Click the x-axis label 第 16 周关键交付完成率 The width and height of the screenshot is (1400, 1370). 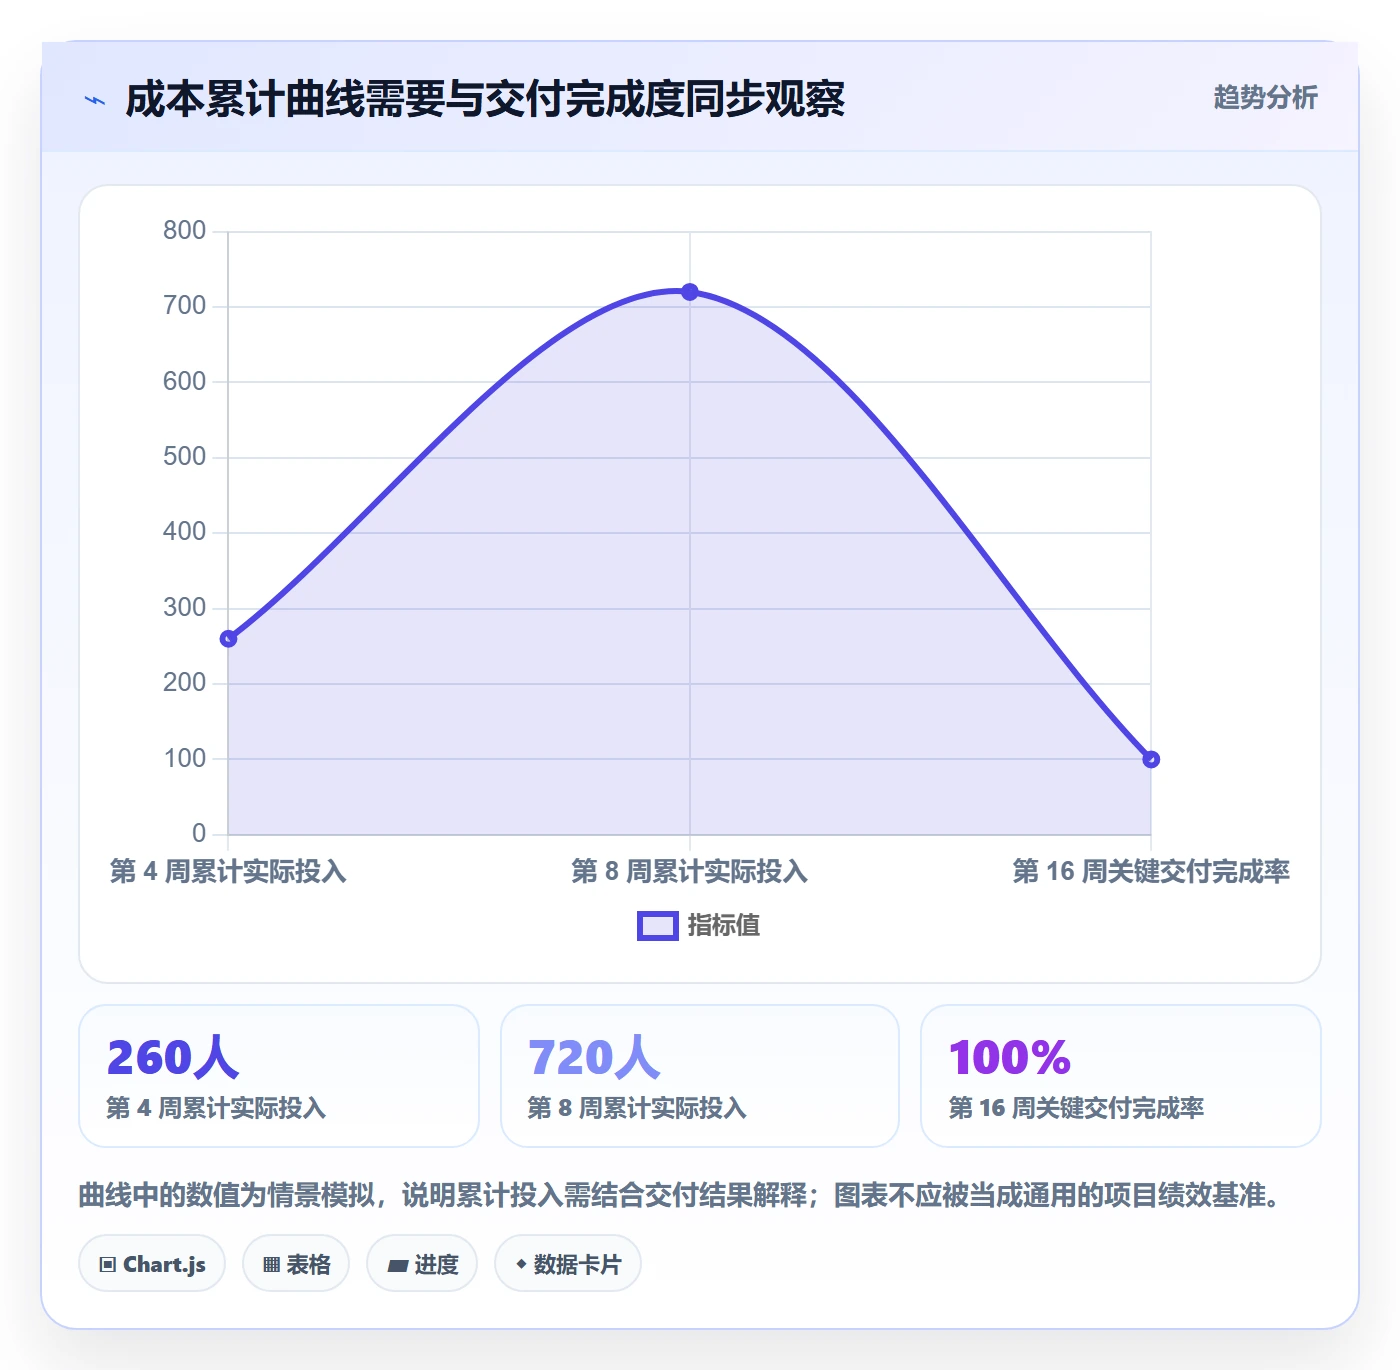pos(1151,872)
